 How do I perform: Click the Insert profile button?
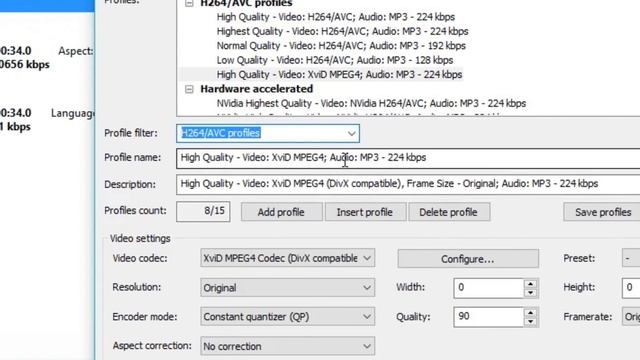click(x=365, y=212)
